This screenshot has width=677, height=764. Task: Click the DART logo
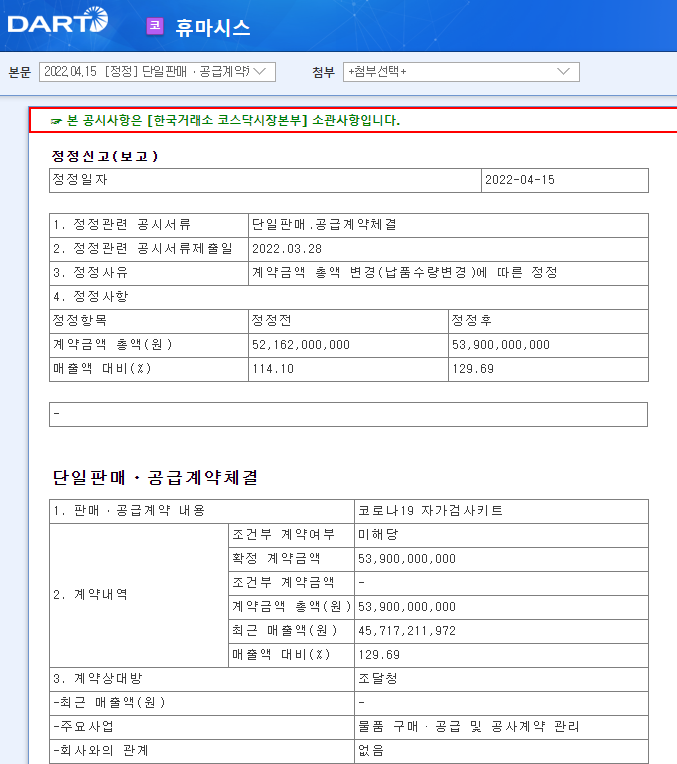(x=58, y=21)
